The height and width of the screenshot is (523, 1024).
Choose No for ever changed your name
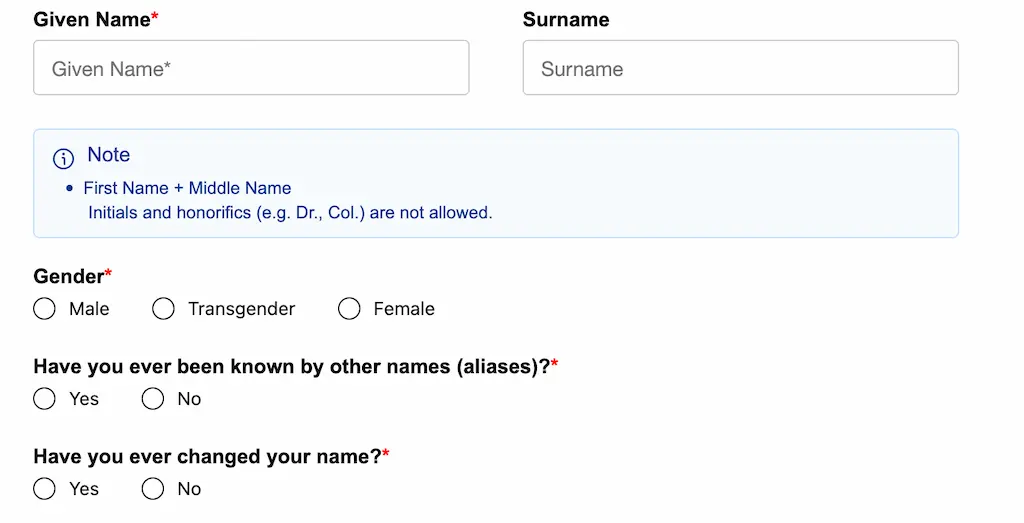(152, 489)
